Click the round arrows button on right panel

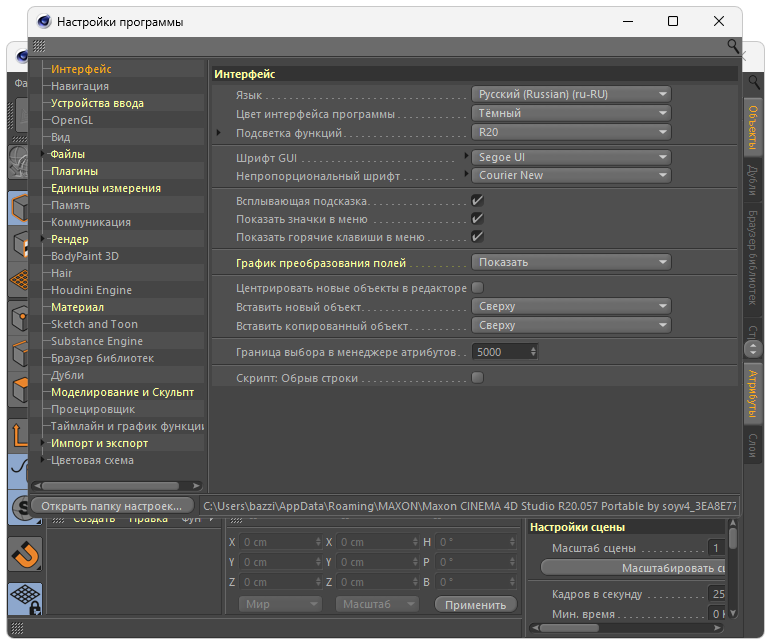(x=753, y=349)
